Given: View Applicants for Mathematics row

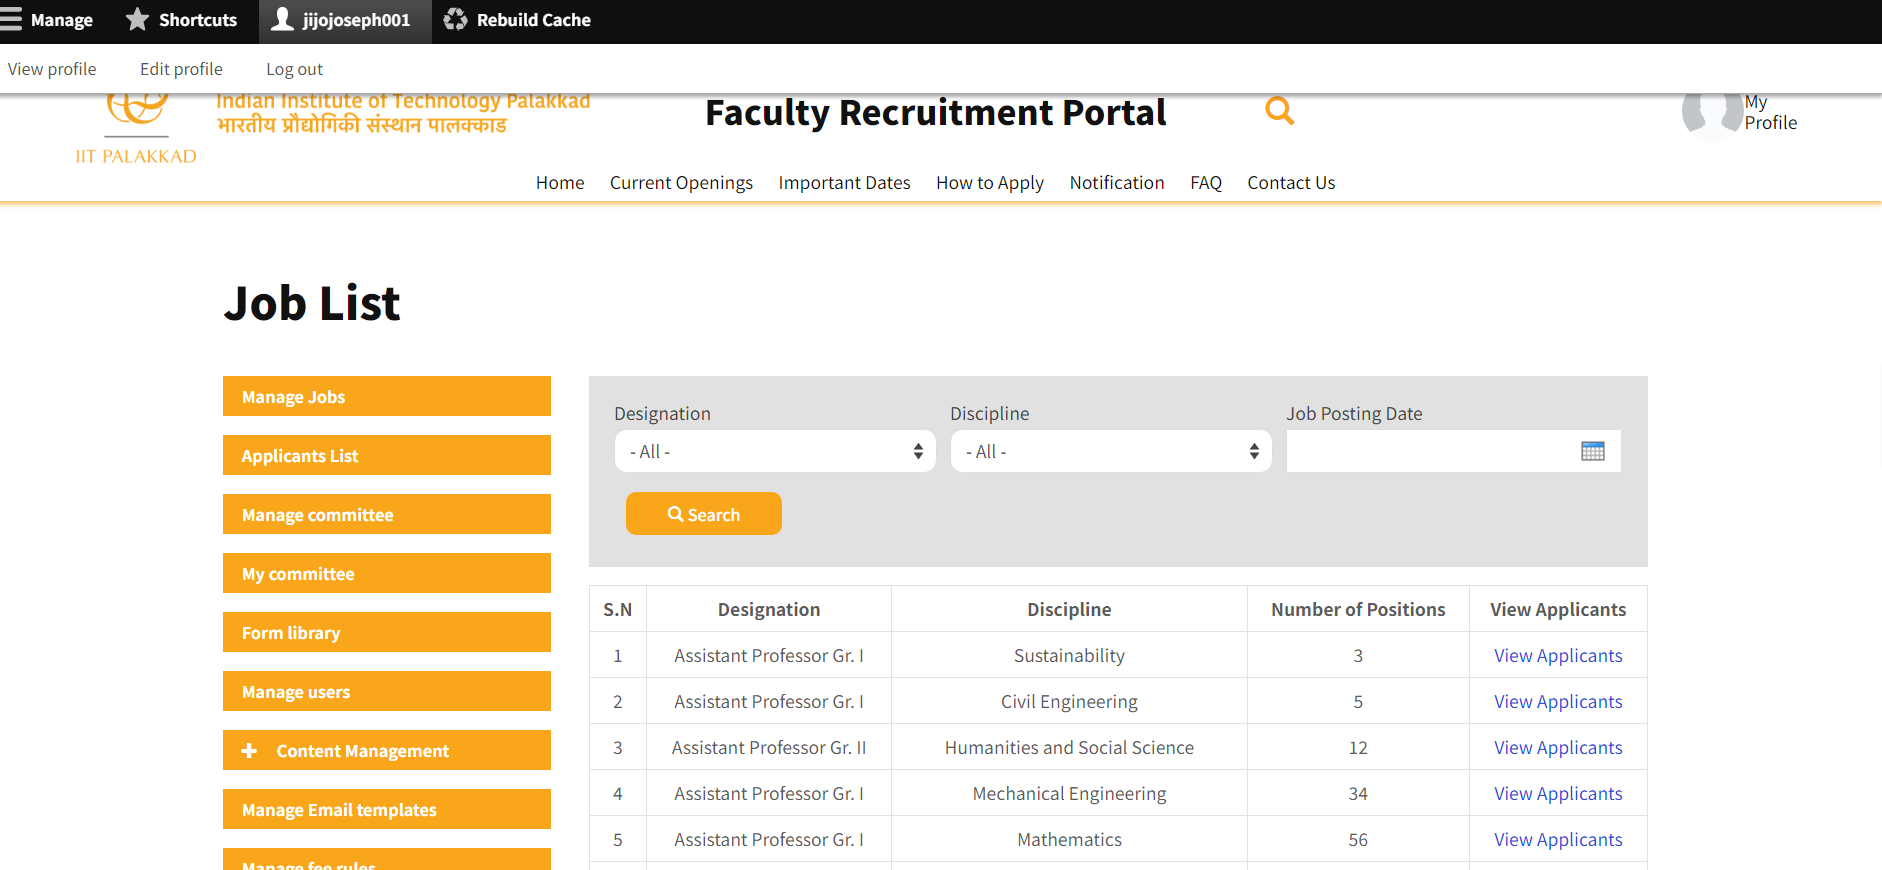Looking at the screenshot, I should tap(1557, 840).
